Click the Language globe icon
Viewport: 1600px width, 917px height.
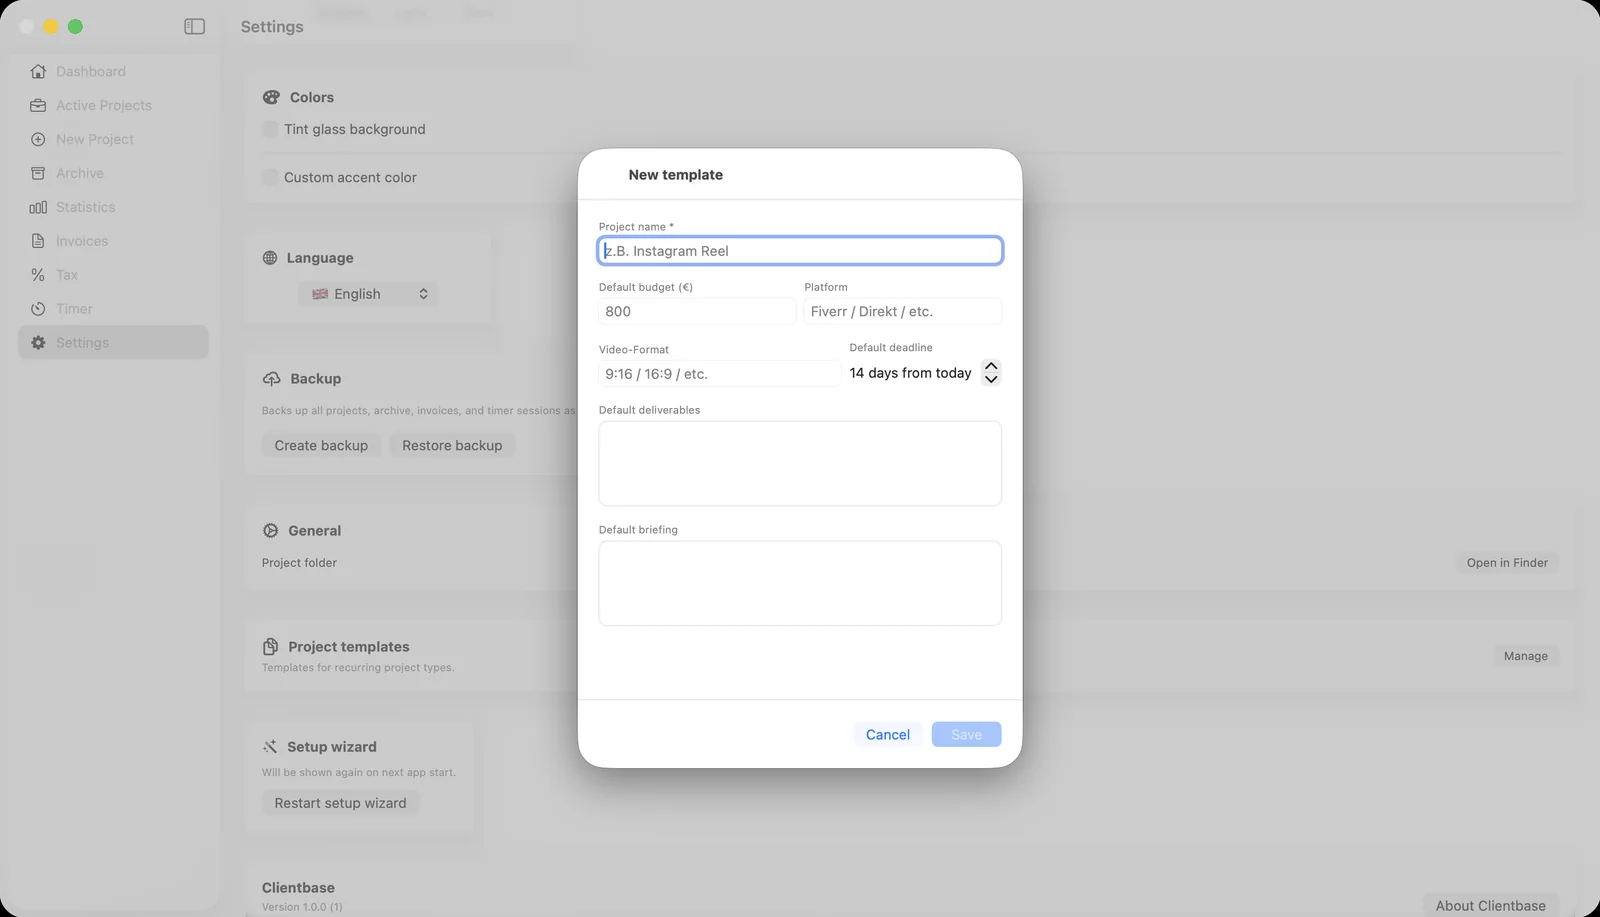tap(270, 258)
